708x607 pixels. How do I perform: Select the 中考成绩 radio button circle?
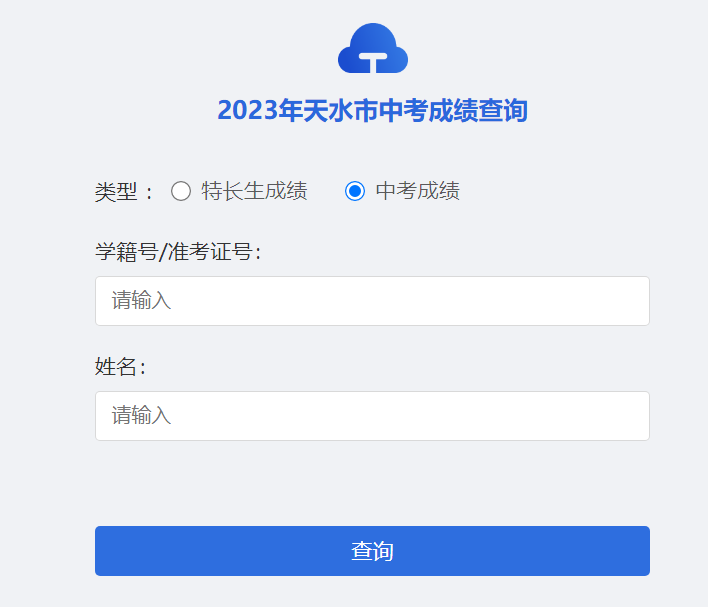click(x=355, y=191)
